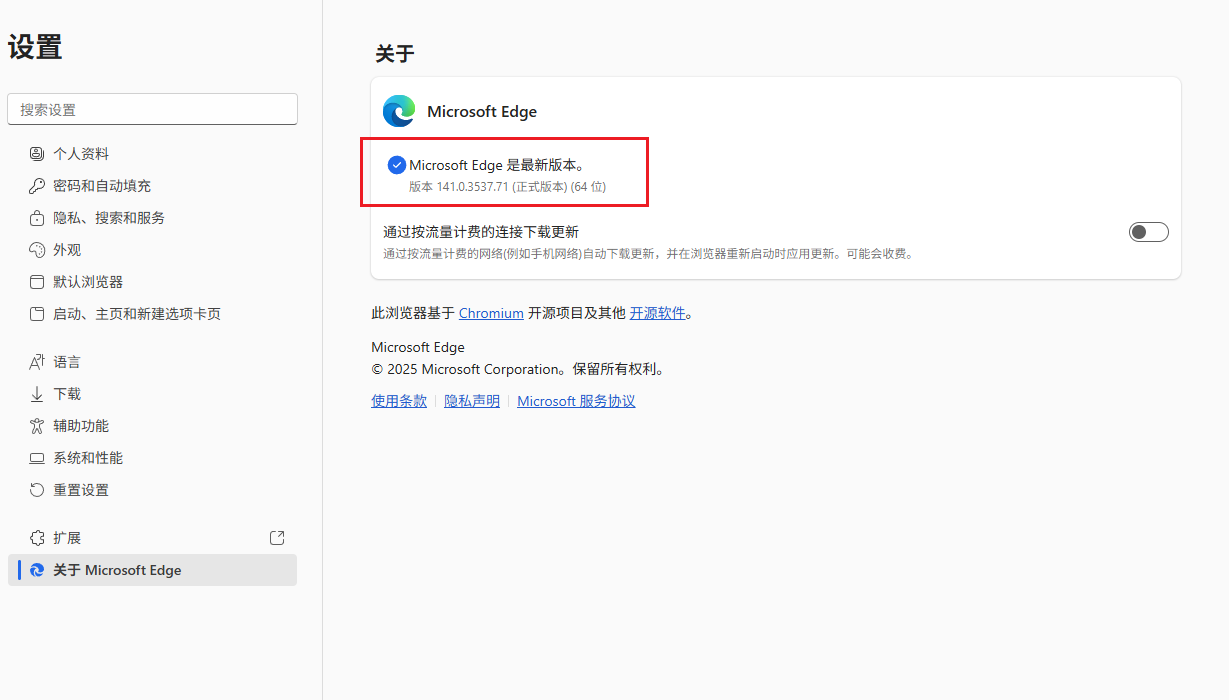Select 外观 in the sidebar
This screenshot has height=700, width=1229.
(152, 250)
